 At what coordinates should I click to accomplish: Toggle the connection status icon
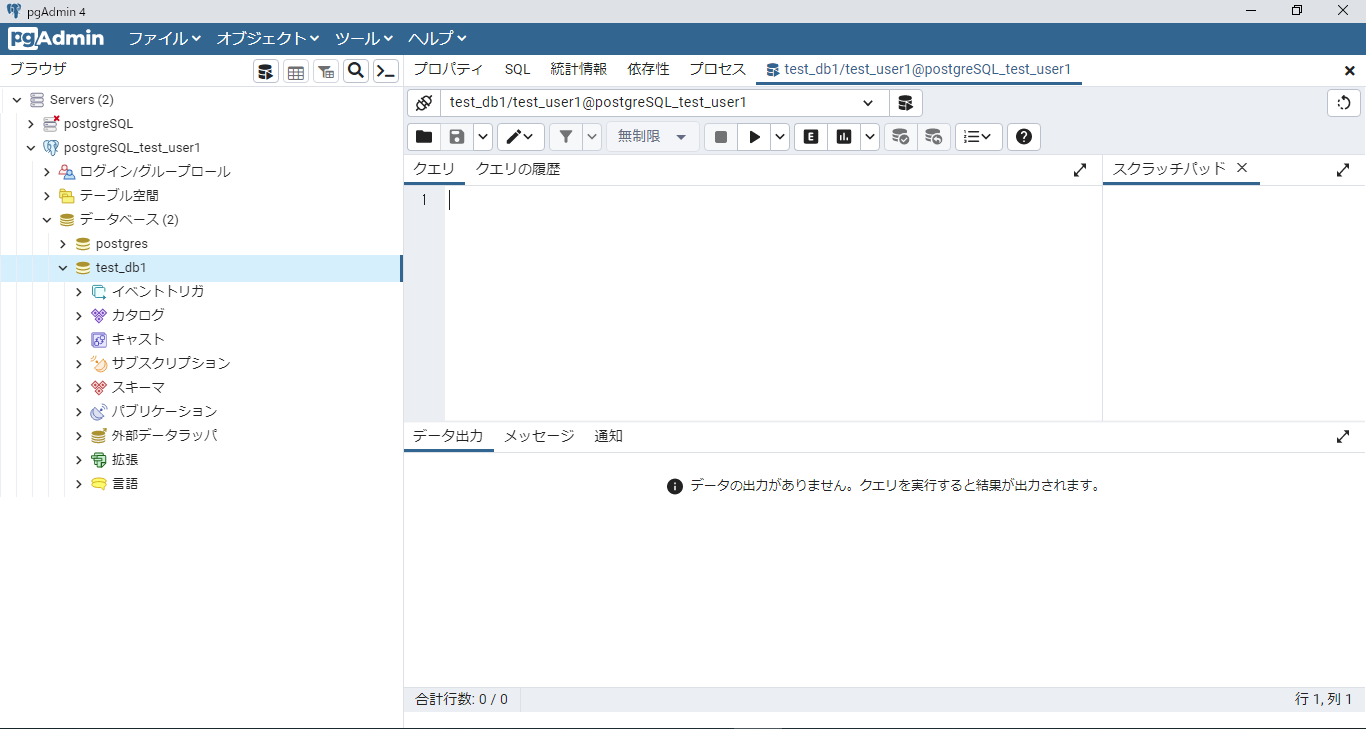point(424,103)
